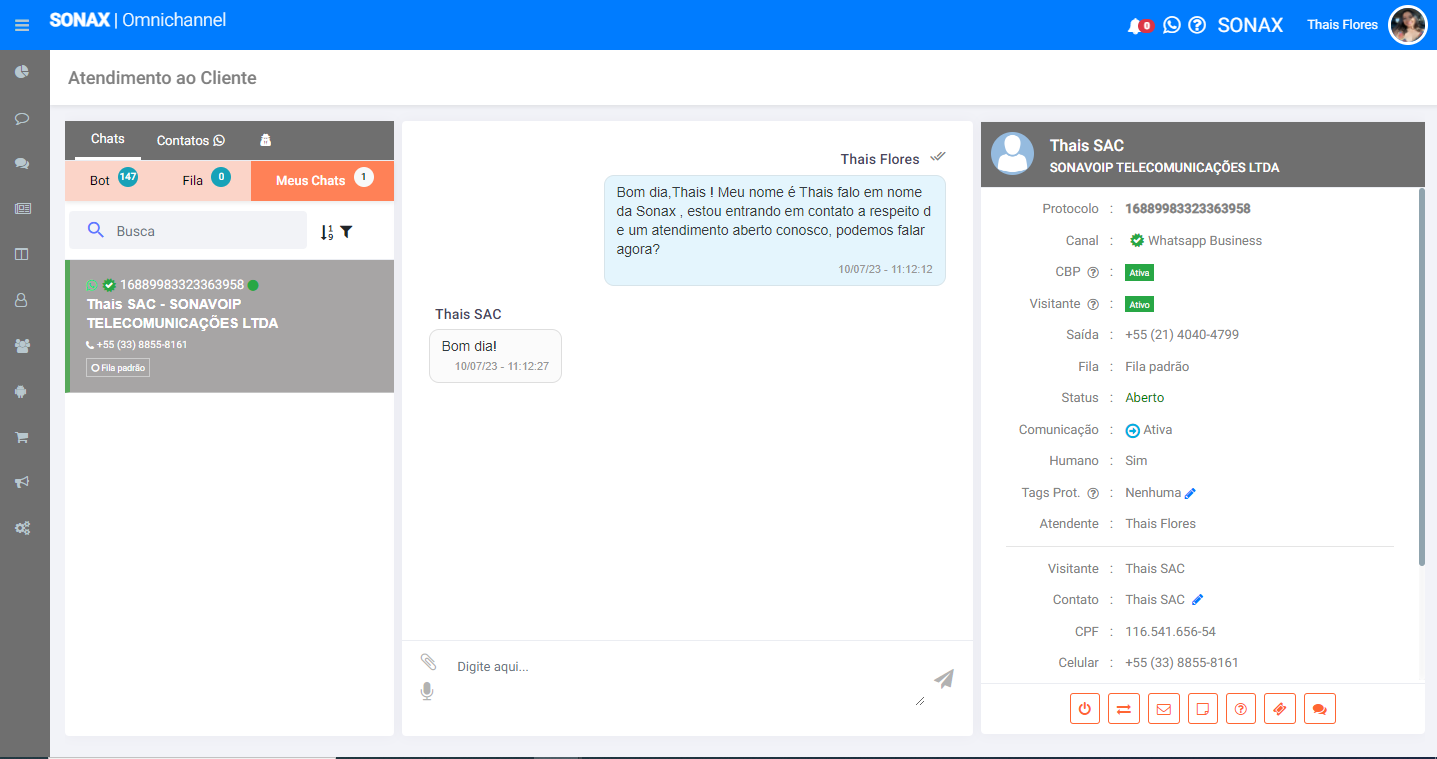Click the ticket icon button

[1280, 709]
